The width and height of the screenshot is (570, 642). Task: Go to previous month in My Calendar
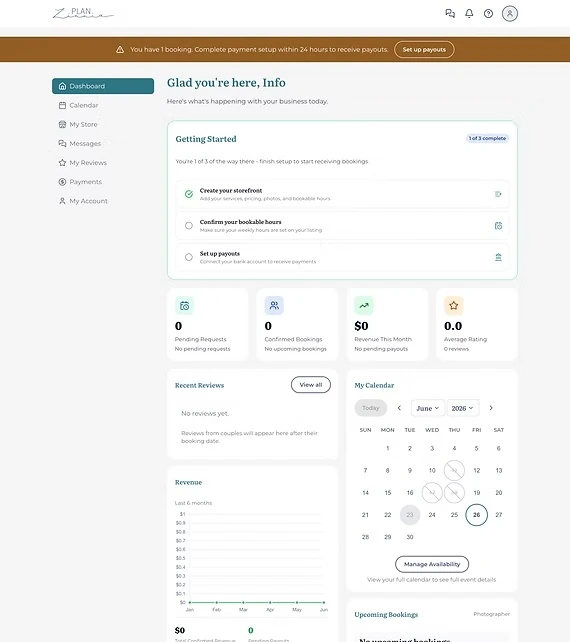tap(399, 408)
